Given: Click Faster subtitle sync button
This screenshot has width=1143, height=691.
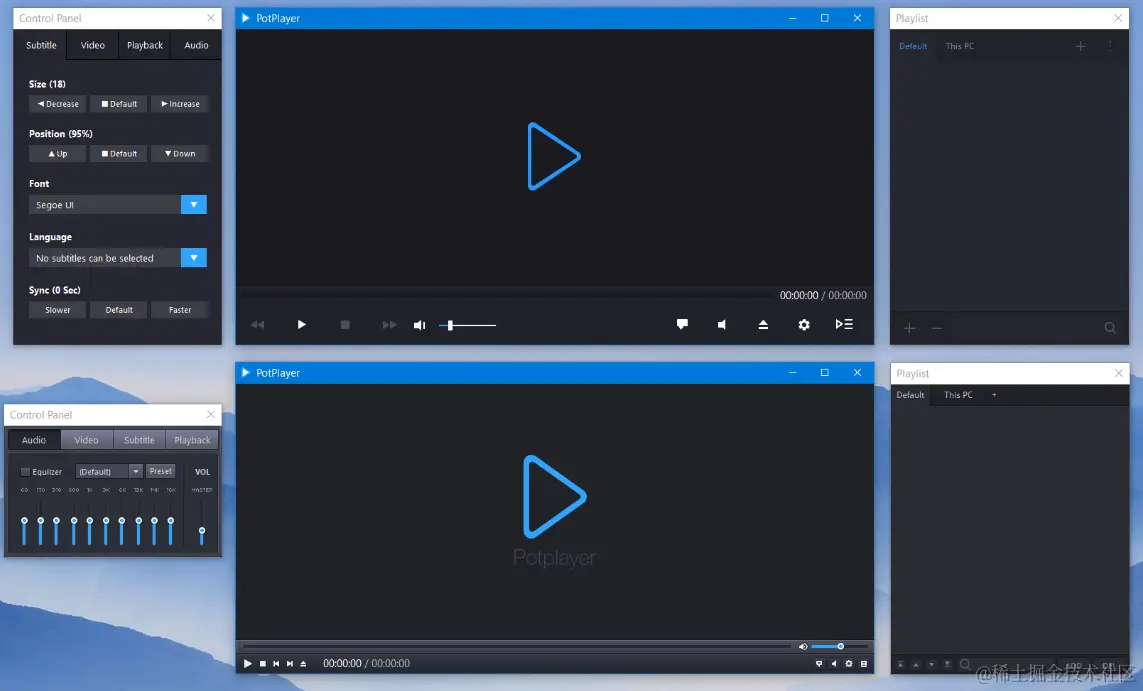Looking at the screenshot, I should tap(180, 310).
